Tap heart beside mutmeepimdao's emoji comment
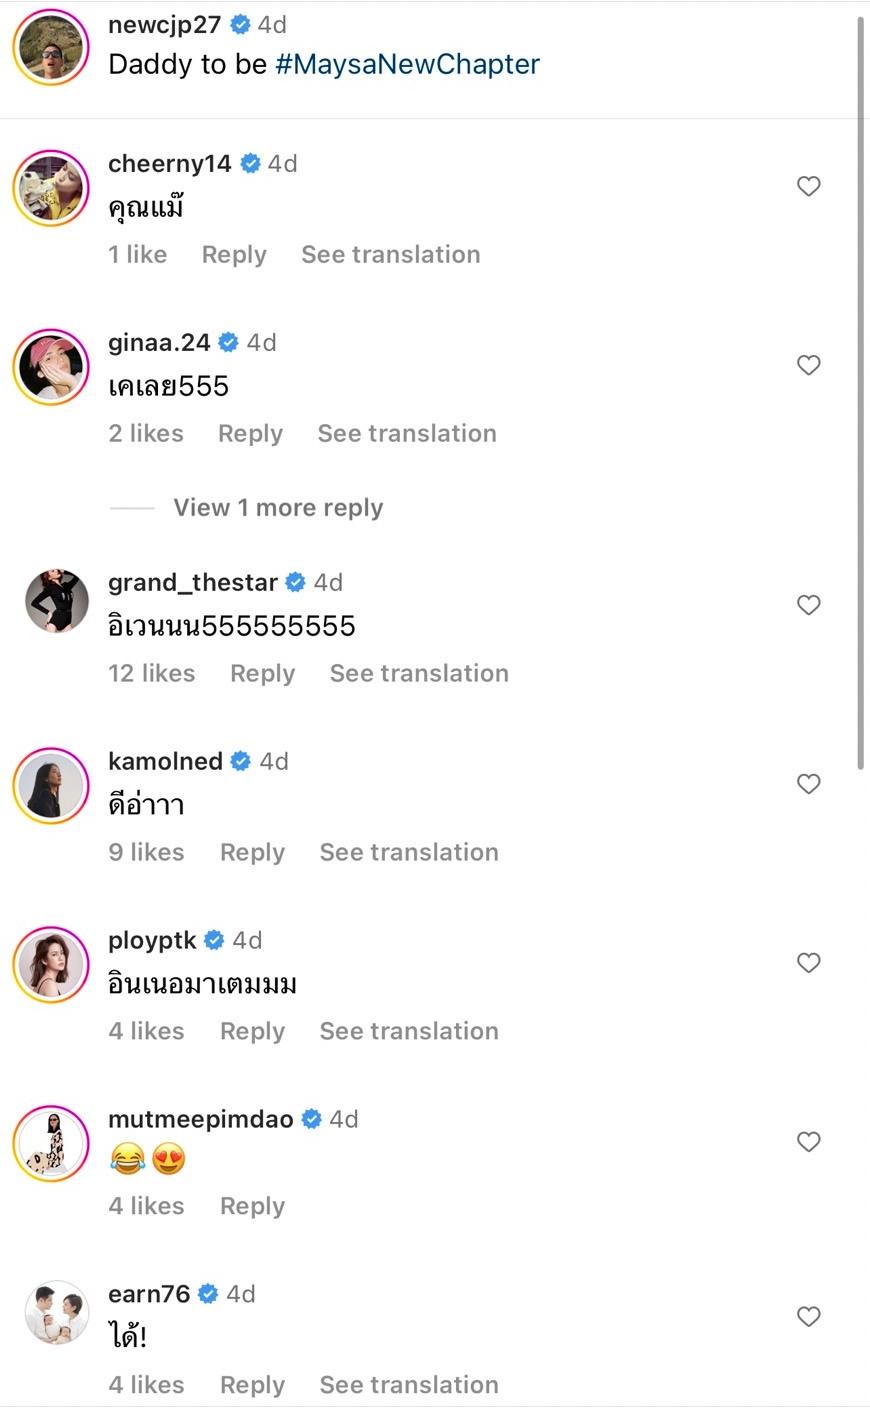Screen dimensions: 870x1410 808,1142
